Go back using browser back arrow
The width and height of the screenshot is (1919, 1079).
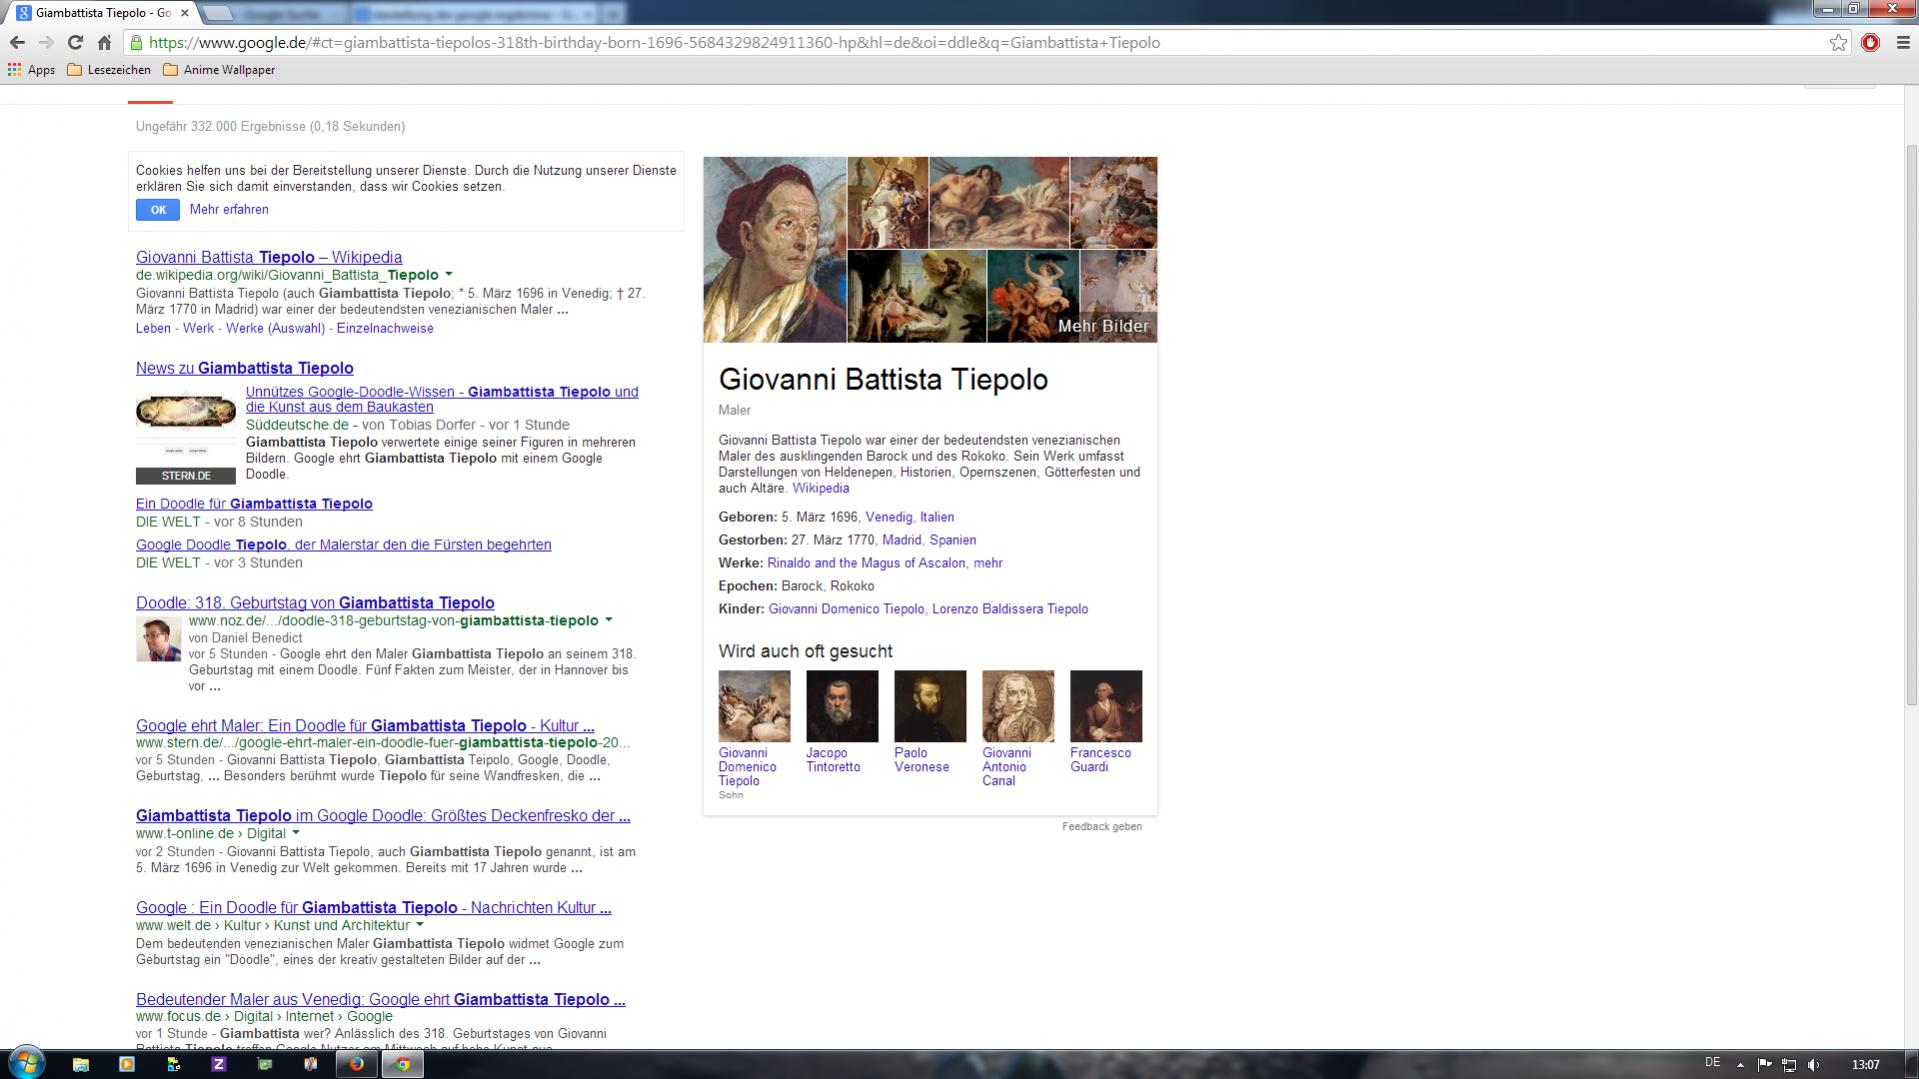tap(17, 42)
